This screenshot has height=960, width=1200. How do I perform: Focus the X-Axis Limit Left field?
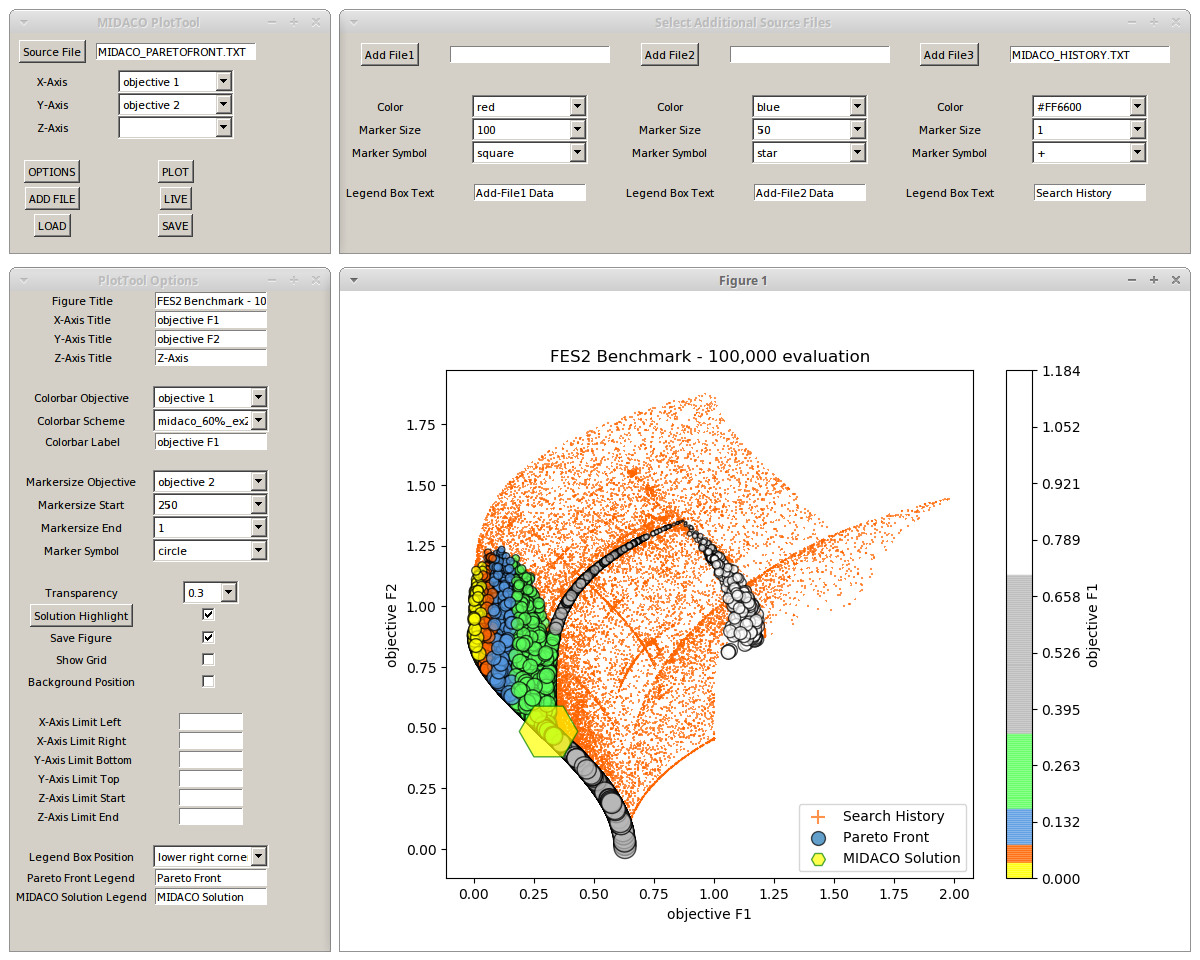[x=211, y=722]
